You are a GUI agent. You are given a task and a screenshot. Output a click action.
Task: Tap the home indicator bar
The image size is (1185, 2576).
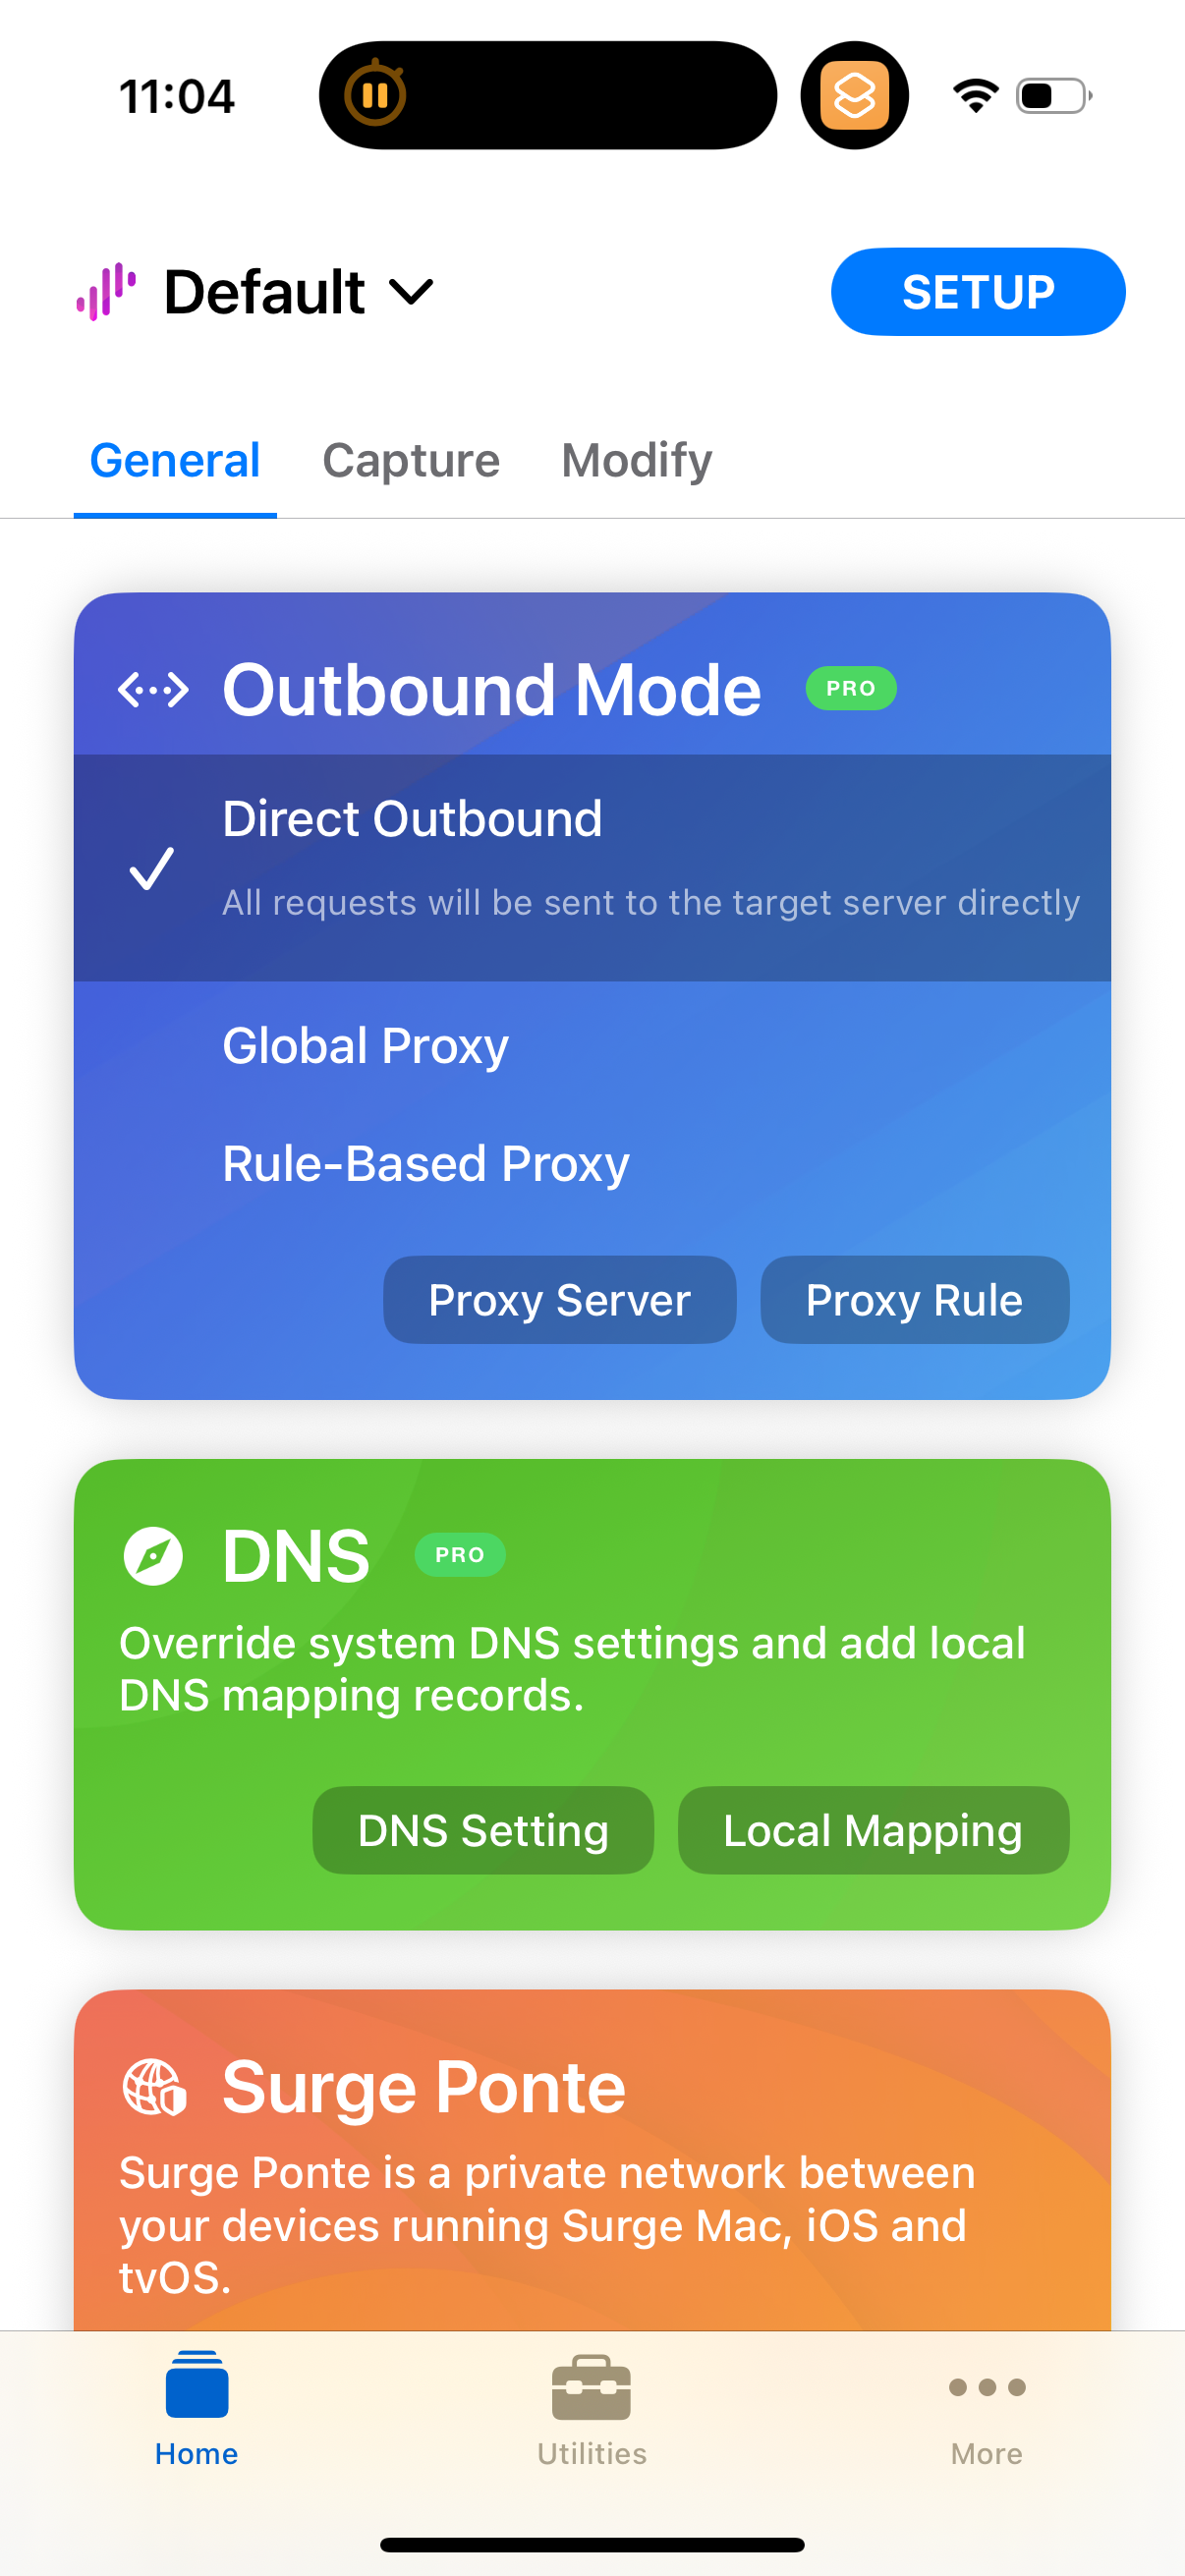coord(592,2544)
